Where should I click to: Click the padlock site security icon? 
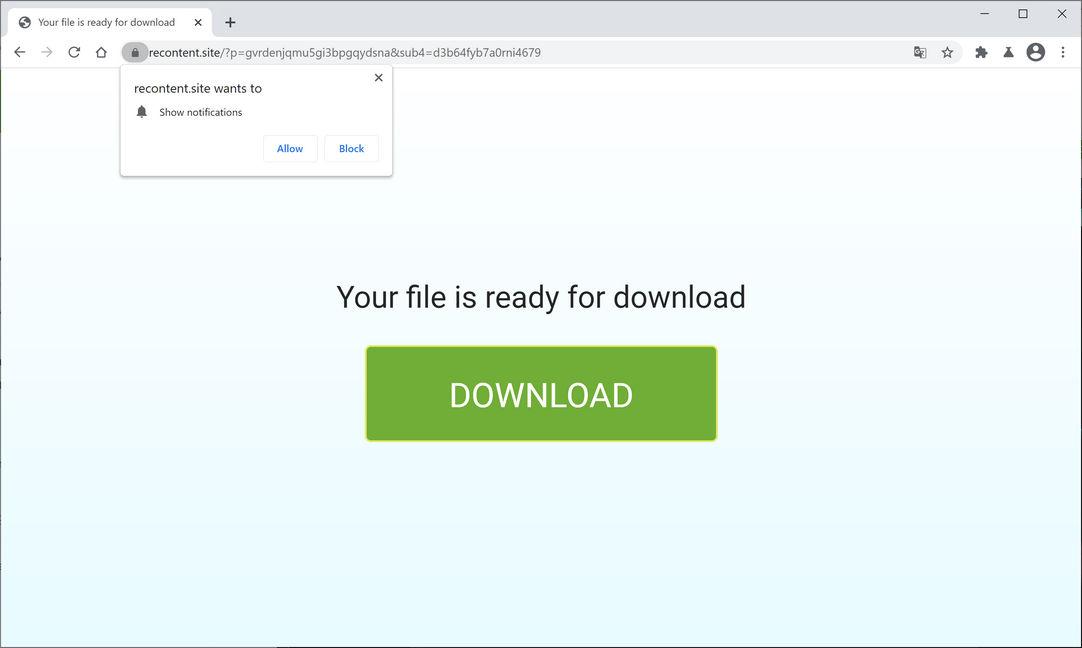tap(135, 52)
